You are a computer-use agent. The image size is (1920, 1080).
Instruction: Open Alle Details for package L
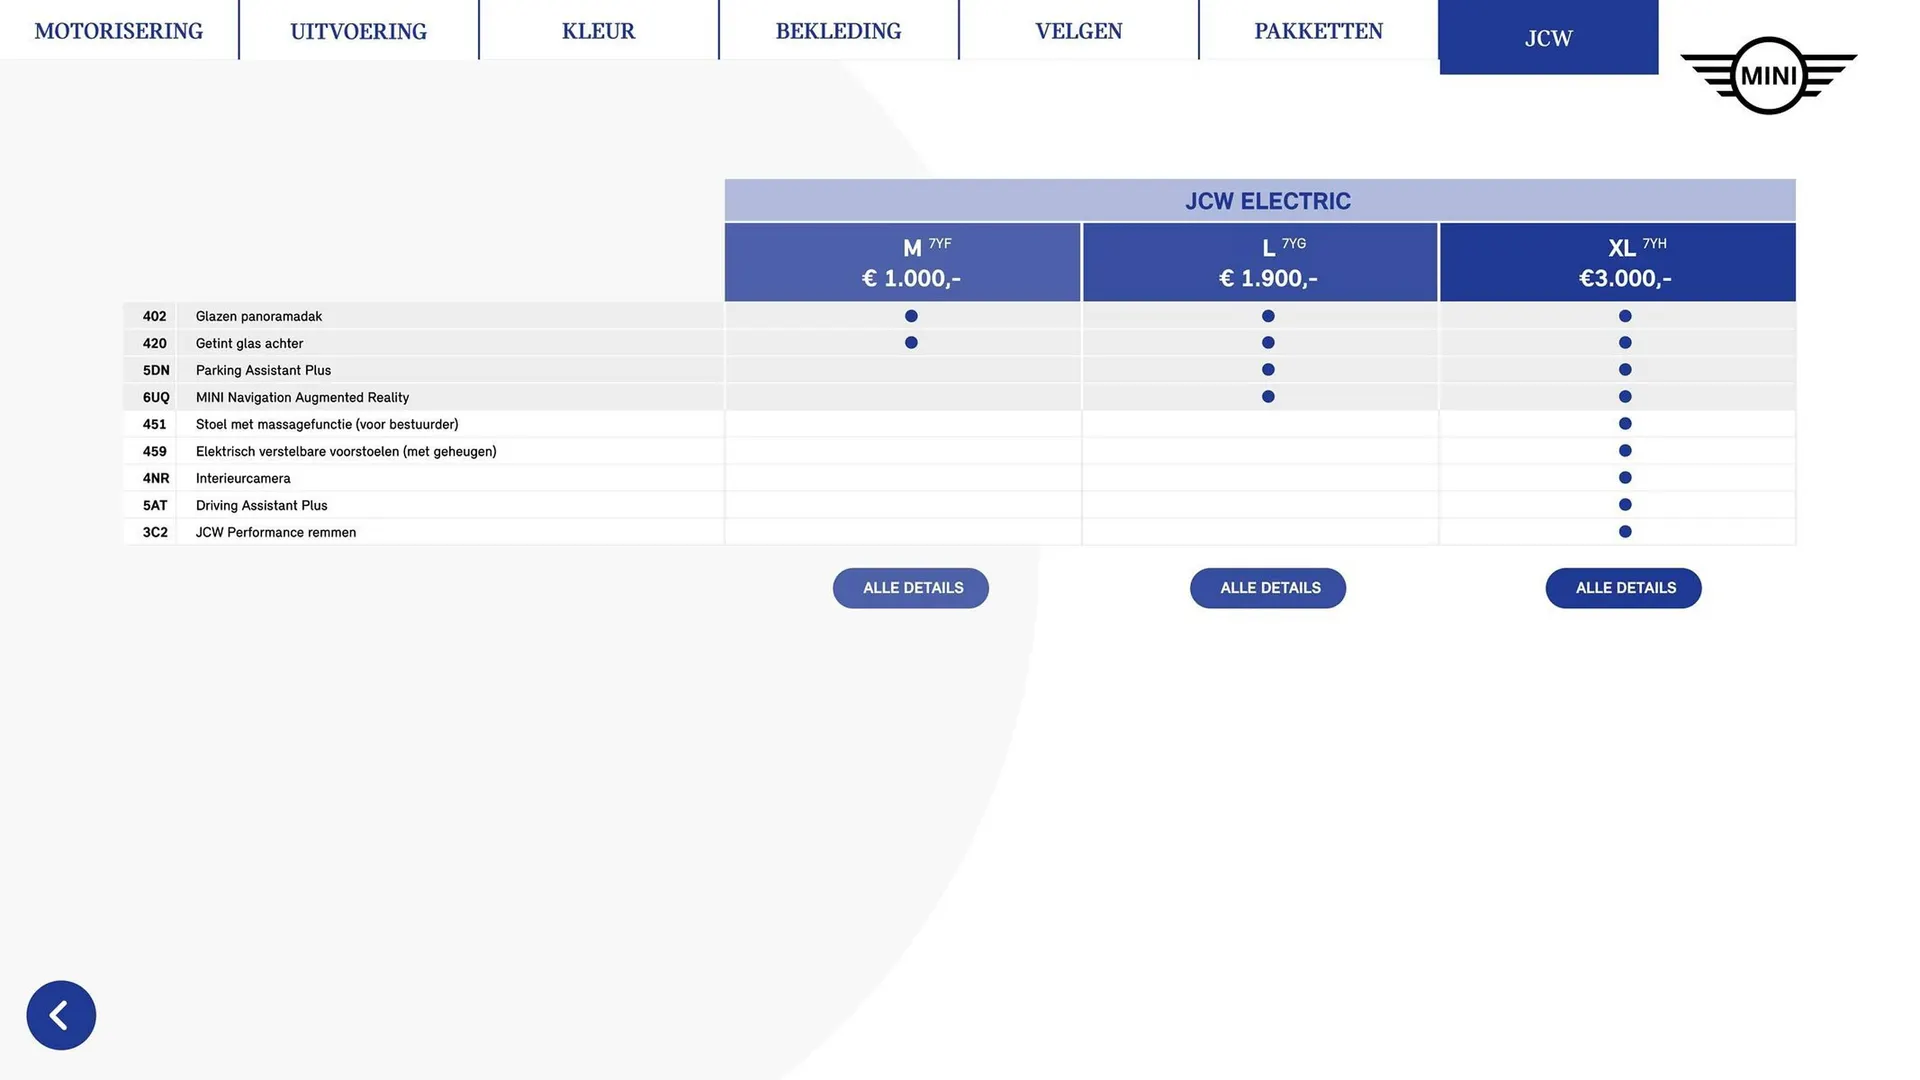1268,588
